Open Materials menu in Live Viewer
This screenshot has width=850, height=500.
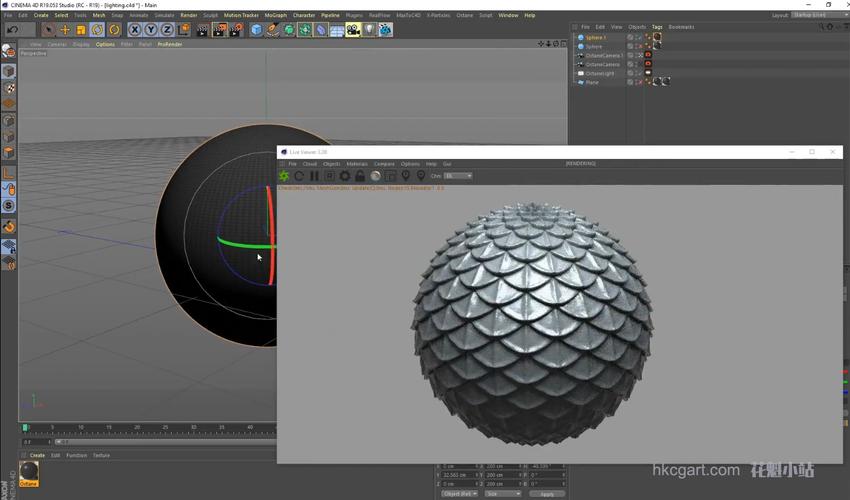(357, 164)
